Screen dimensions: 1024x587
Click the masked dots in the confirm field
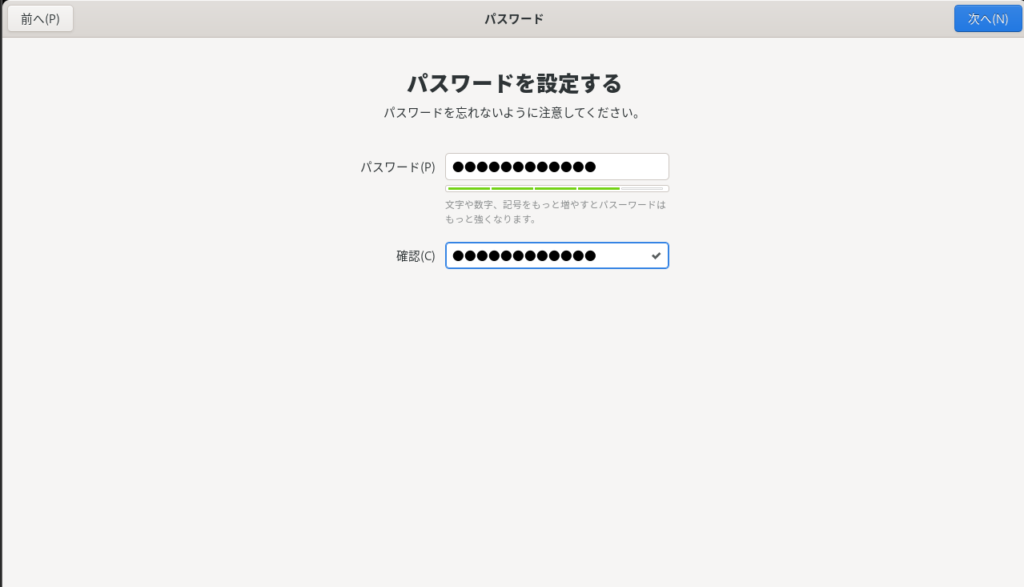523,256
